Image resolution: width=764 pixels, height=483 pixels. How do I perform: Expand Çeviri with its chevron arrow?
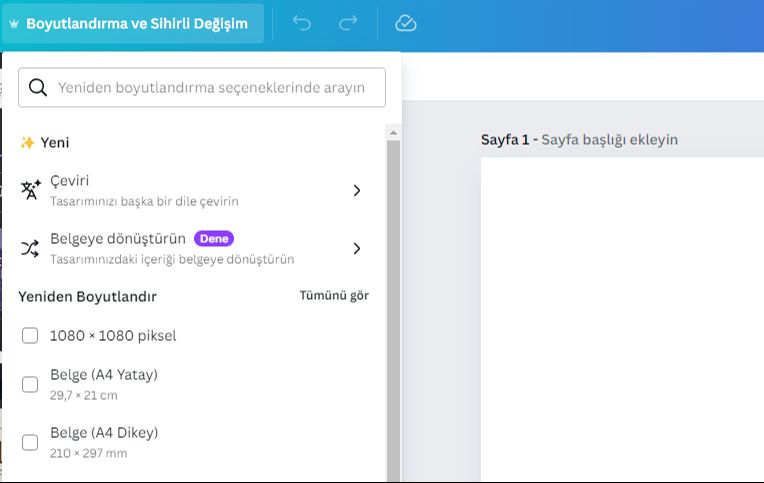pos(357,190)
